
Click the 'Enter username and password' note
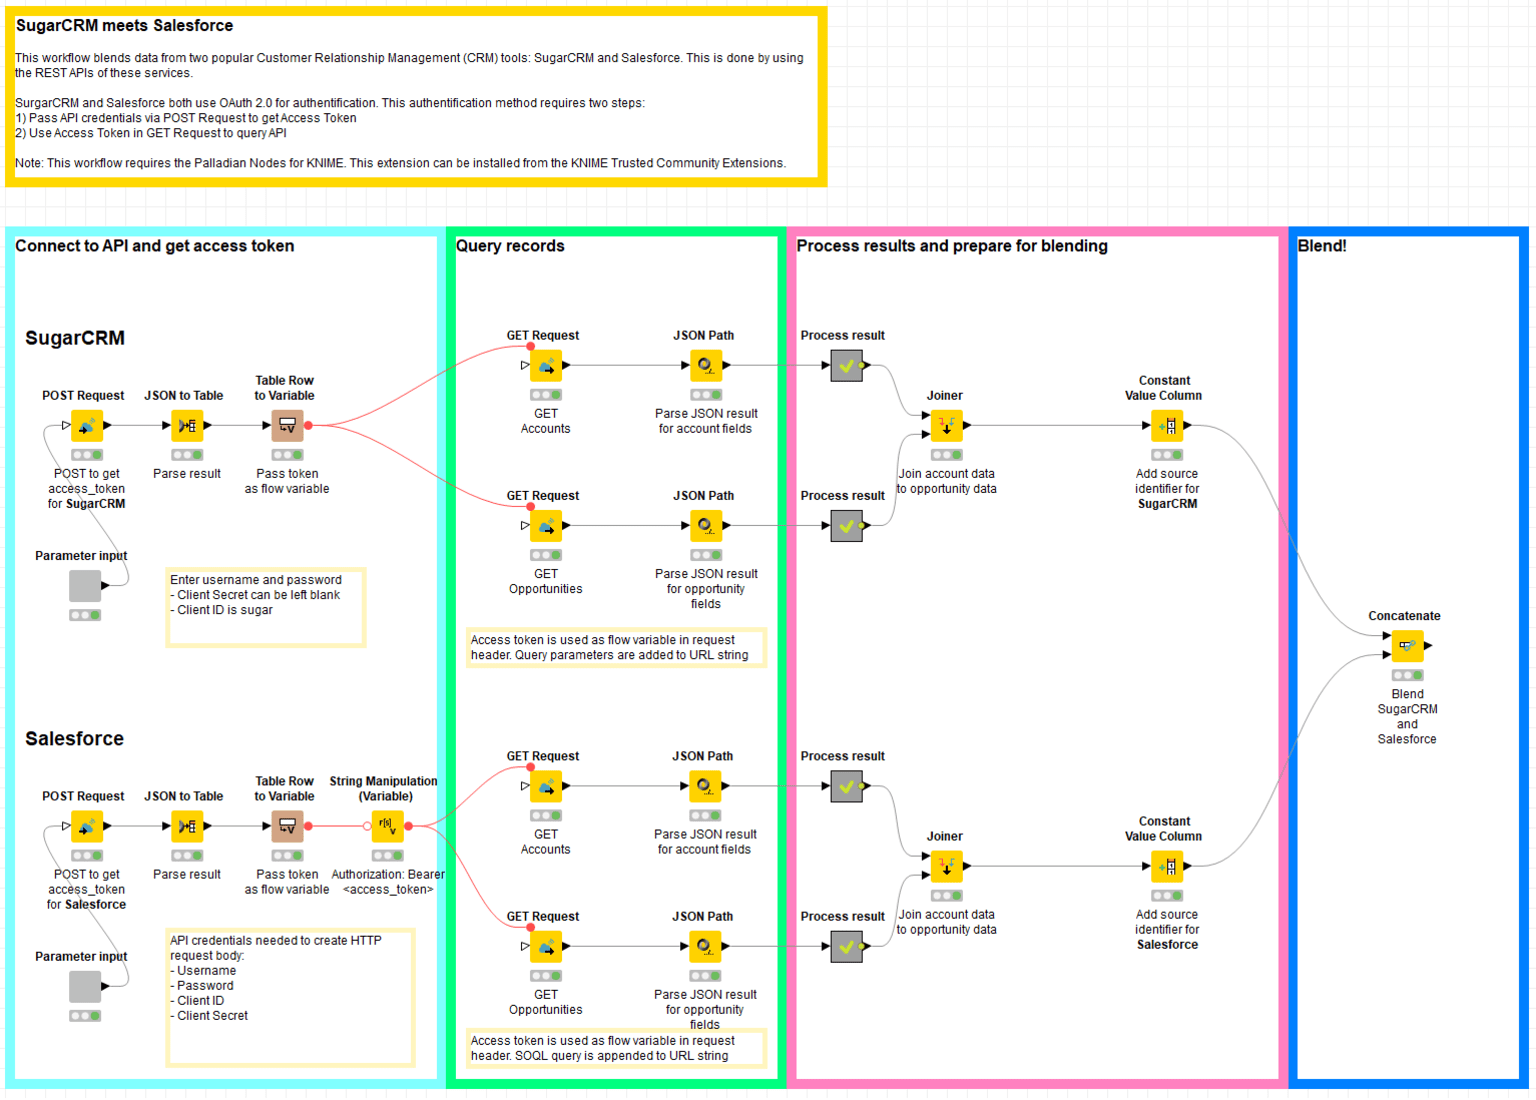pos(266,608)
